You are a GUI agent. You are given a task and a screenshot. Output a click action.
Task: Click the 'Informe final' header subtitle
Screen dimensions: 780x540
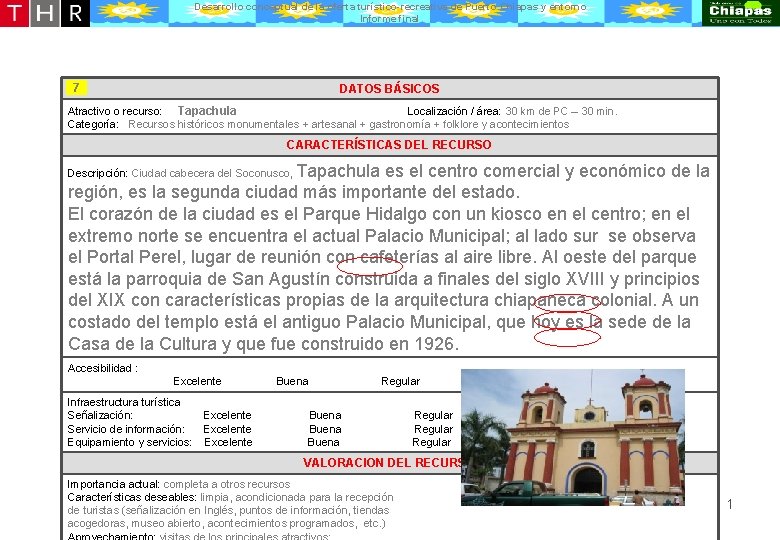[x=389, y=19]
